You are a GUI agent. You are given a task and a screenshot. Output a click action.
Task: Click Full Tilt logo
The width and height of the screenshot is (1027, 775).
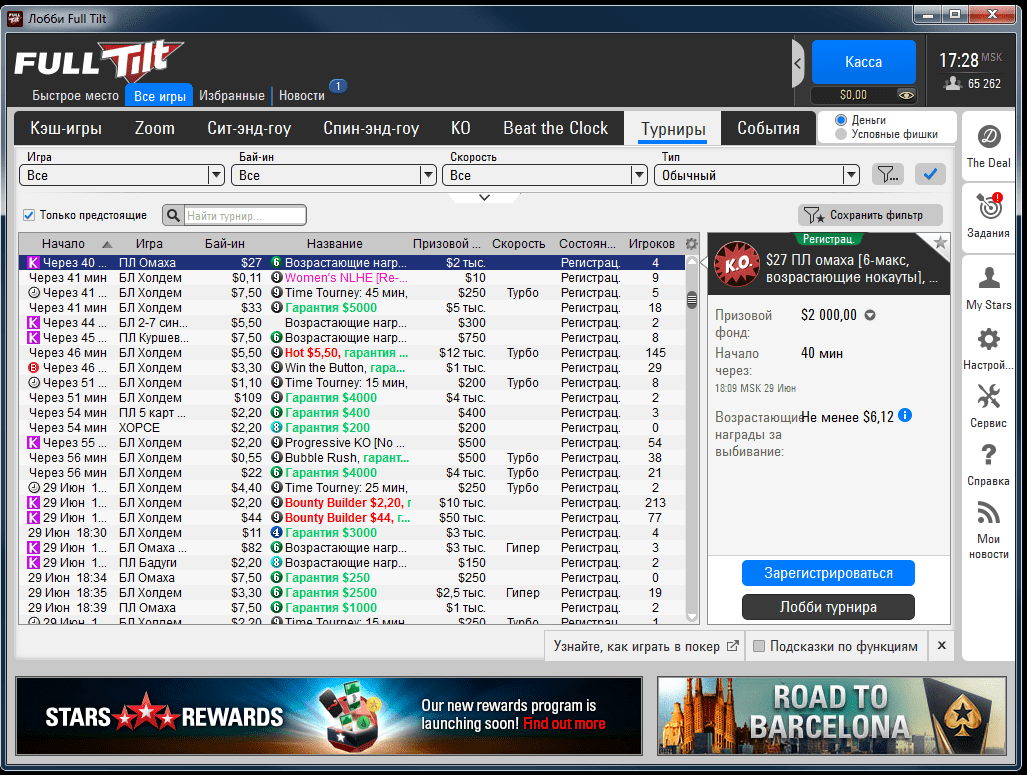[98, 64]
